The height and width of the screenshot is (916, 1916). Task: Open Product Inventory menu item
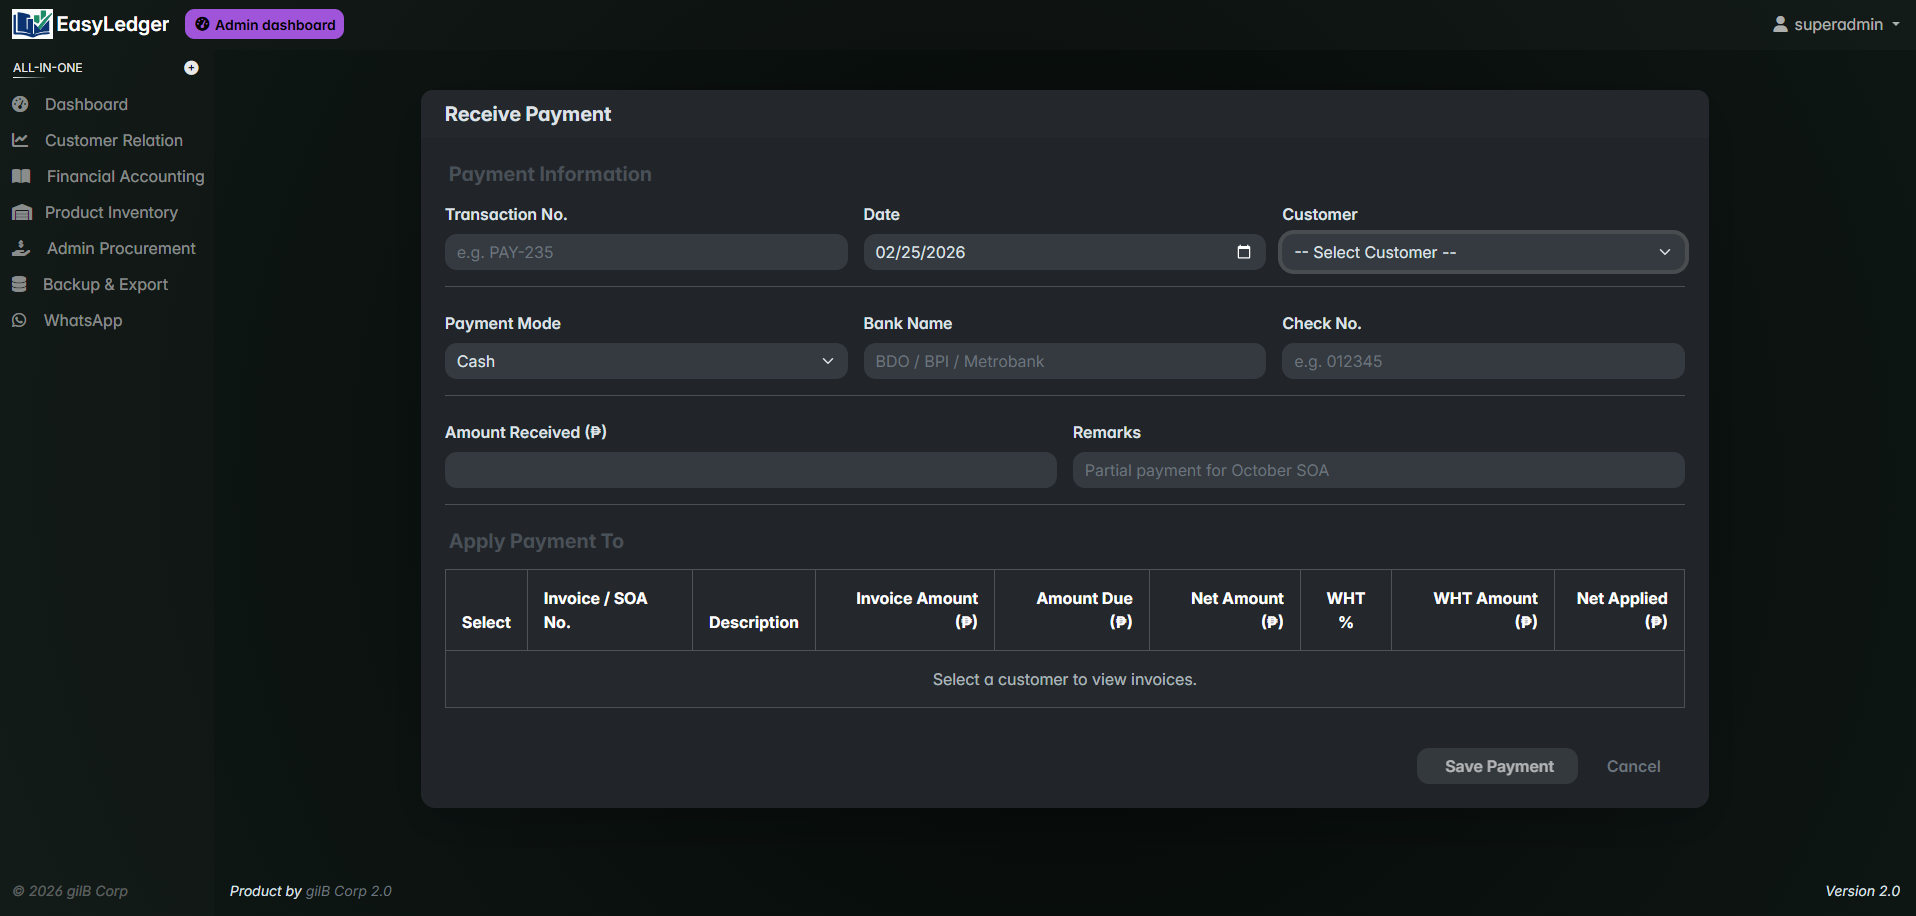coord(111,212)
